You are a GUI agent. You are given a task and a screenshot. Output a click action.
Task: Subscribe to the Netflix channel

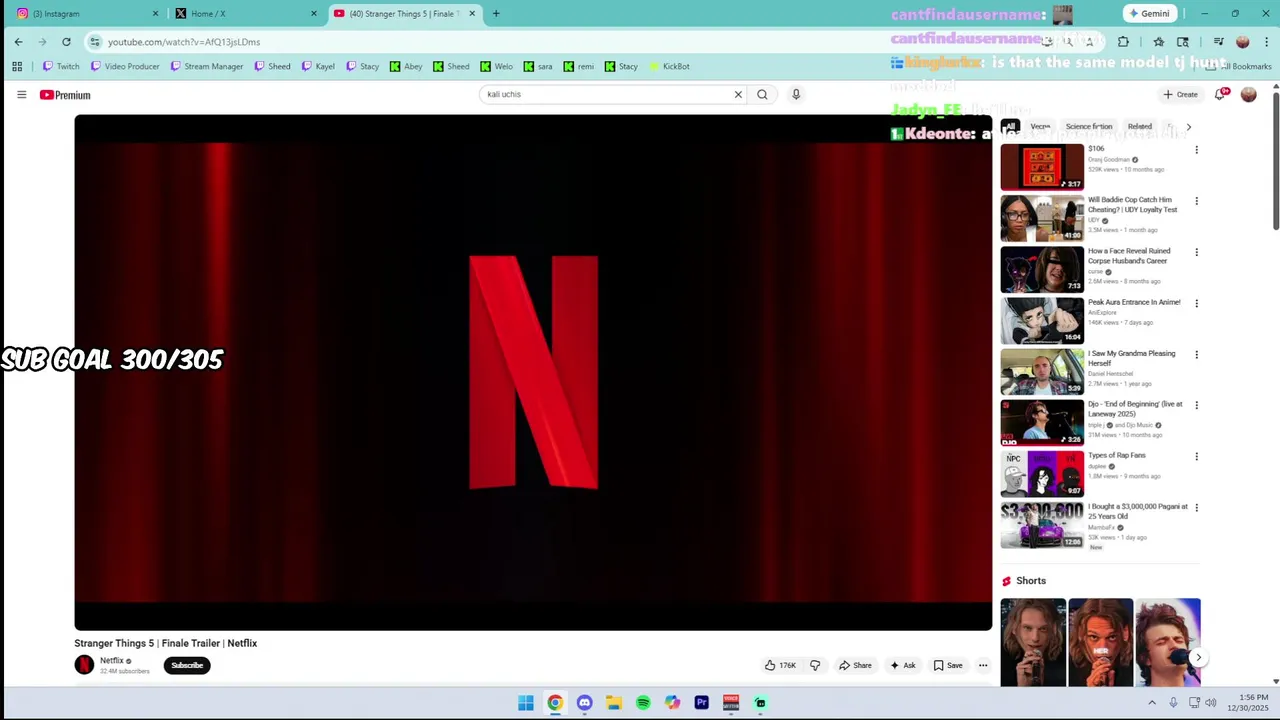[x=187, y=665]
